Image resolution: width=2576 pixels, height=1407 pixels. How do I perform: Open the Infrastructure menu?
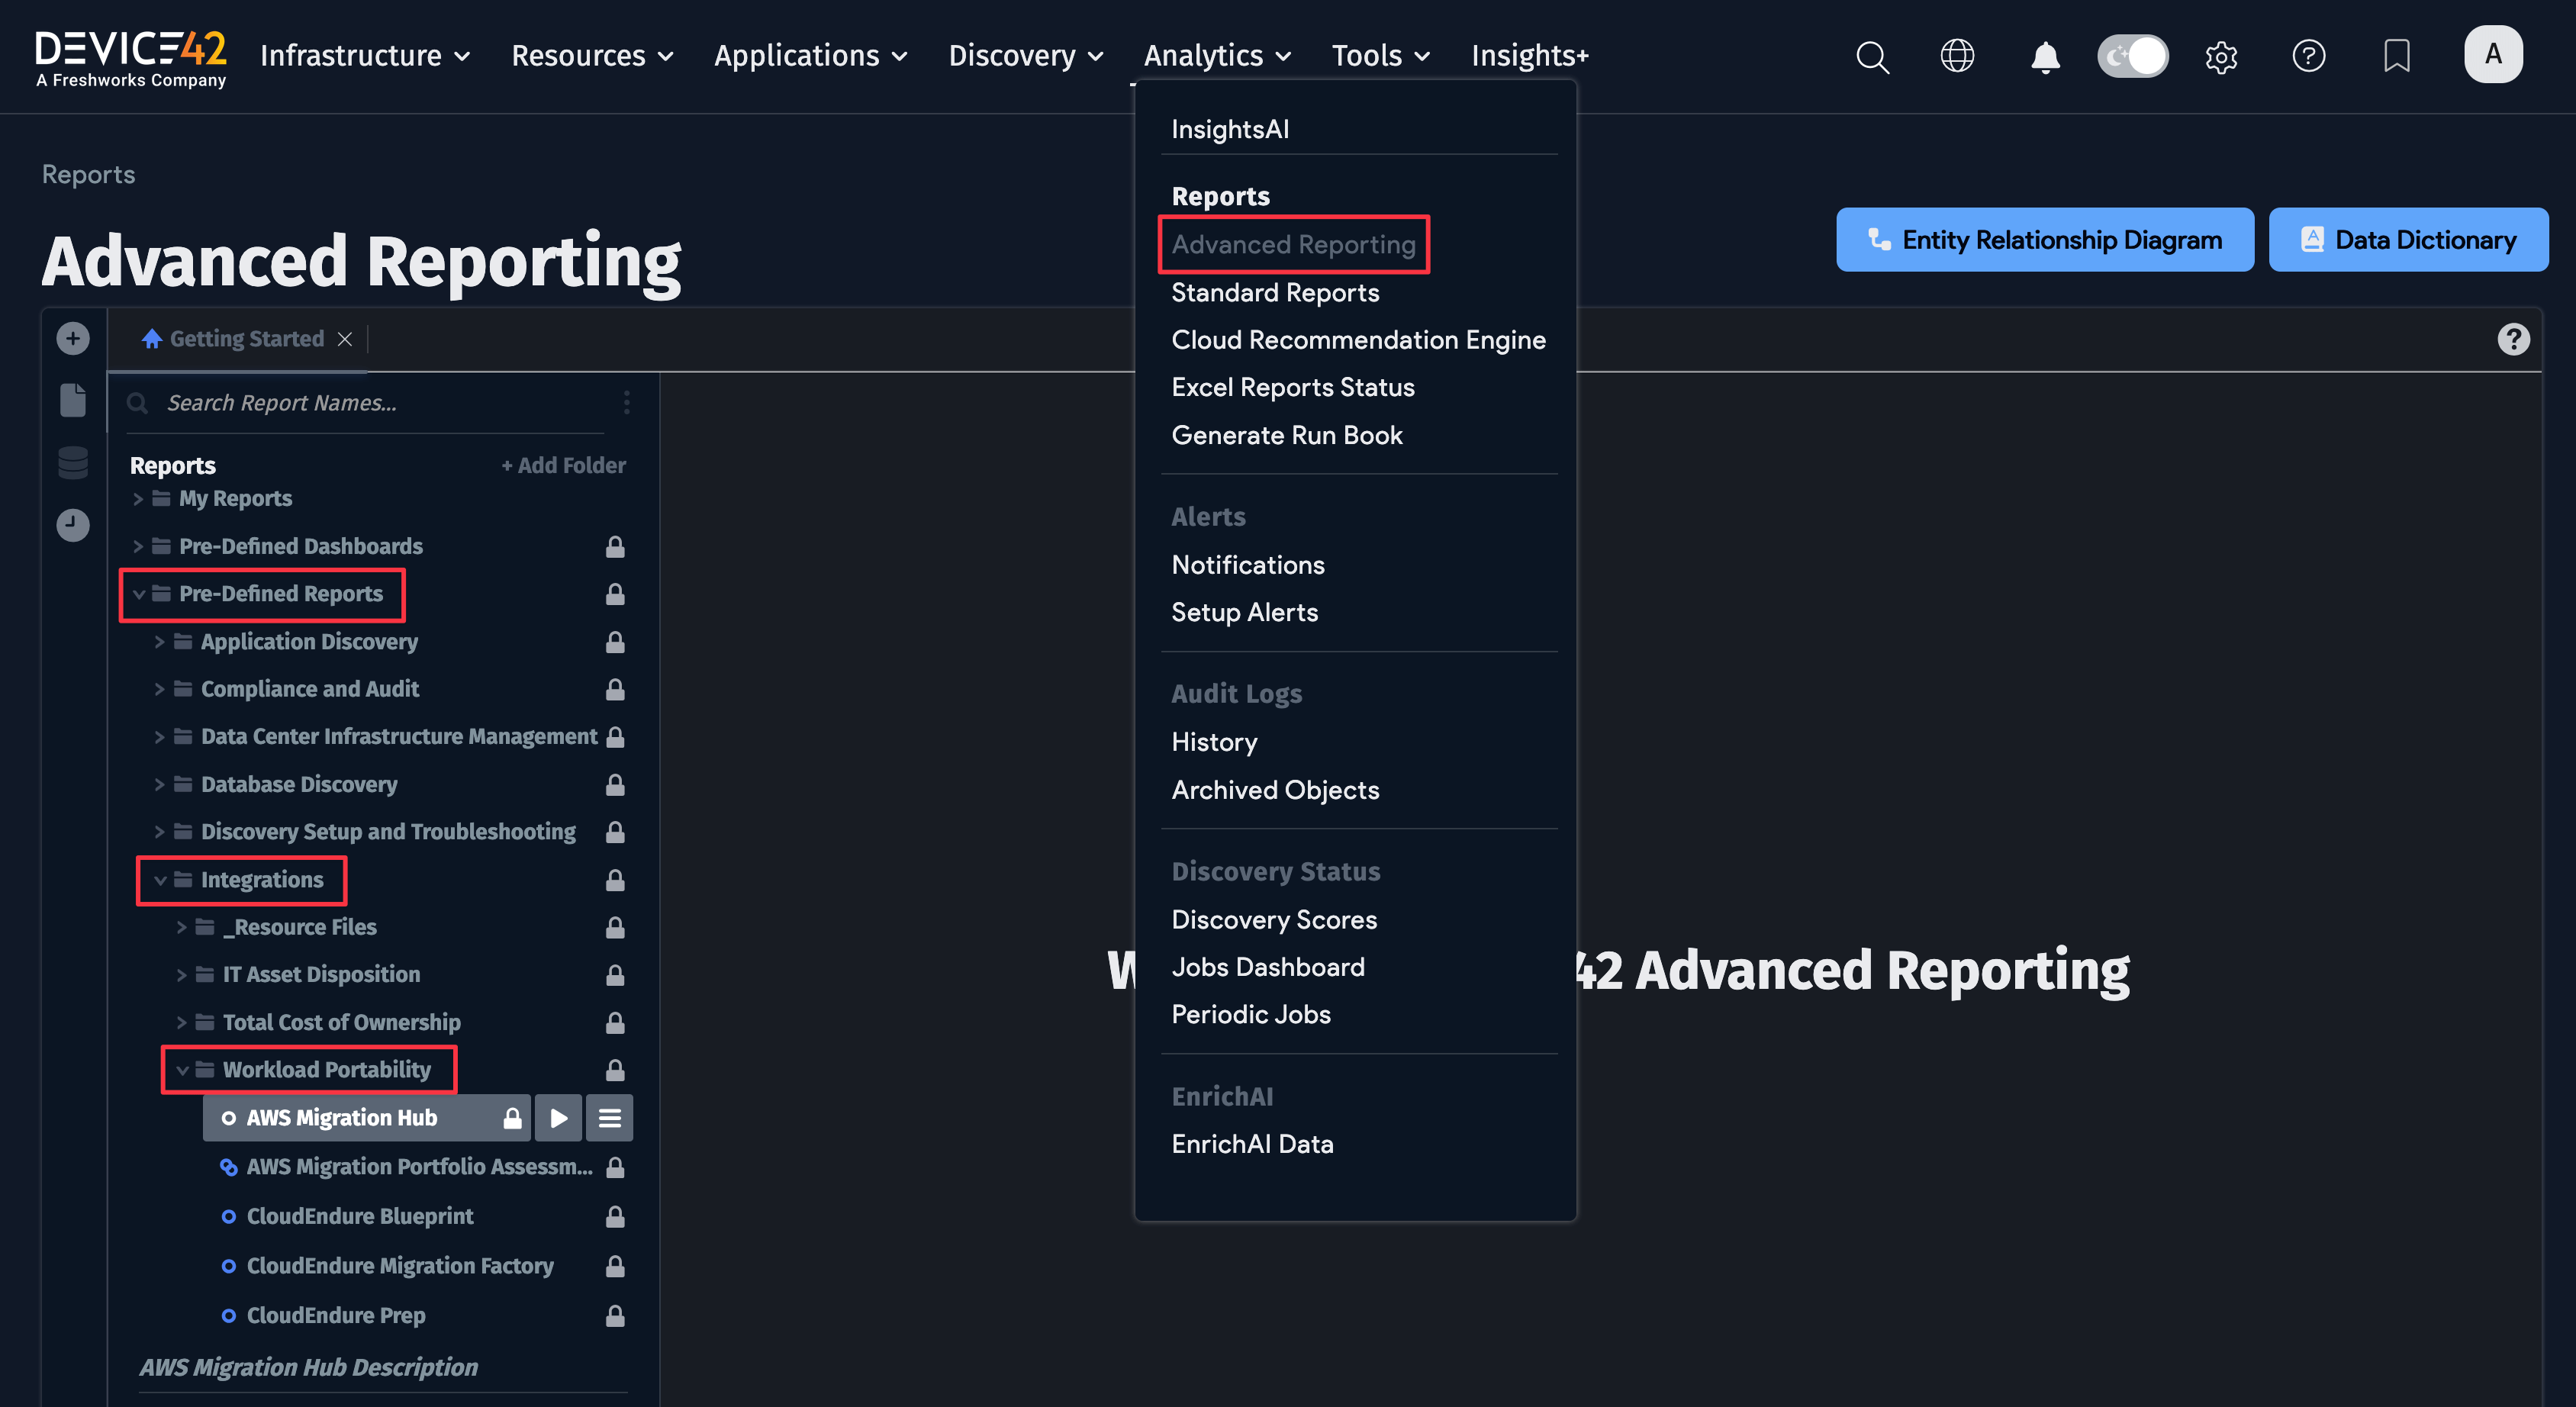click(x=365, y=56)
